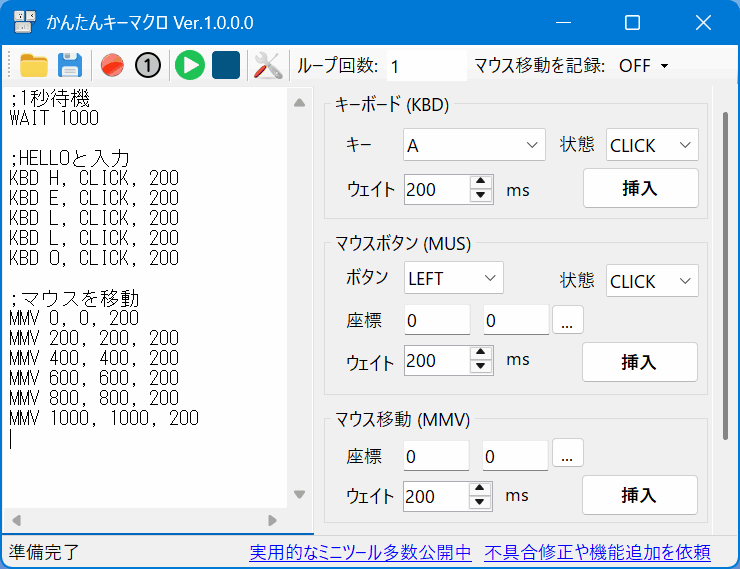740x569 pixels.
Task: Open keyboard key dropdown showing A
Action: coord(474,145)
